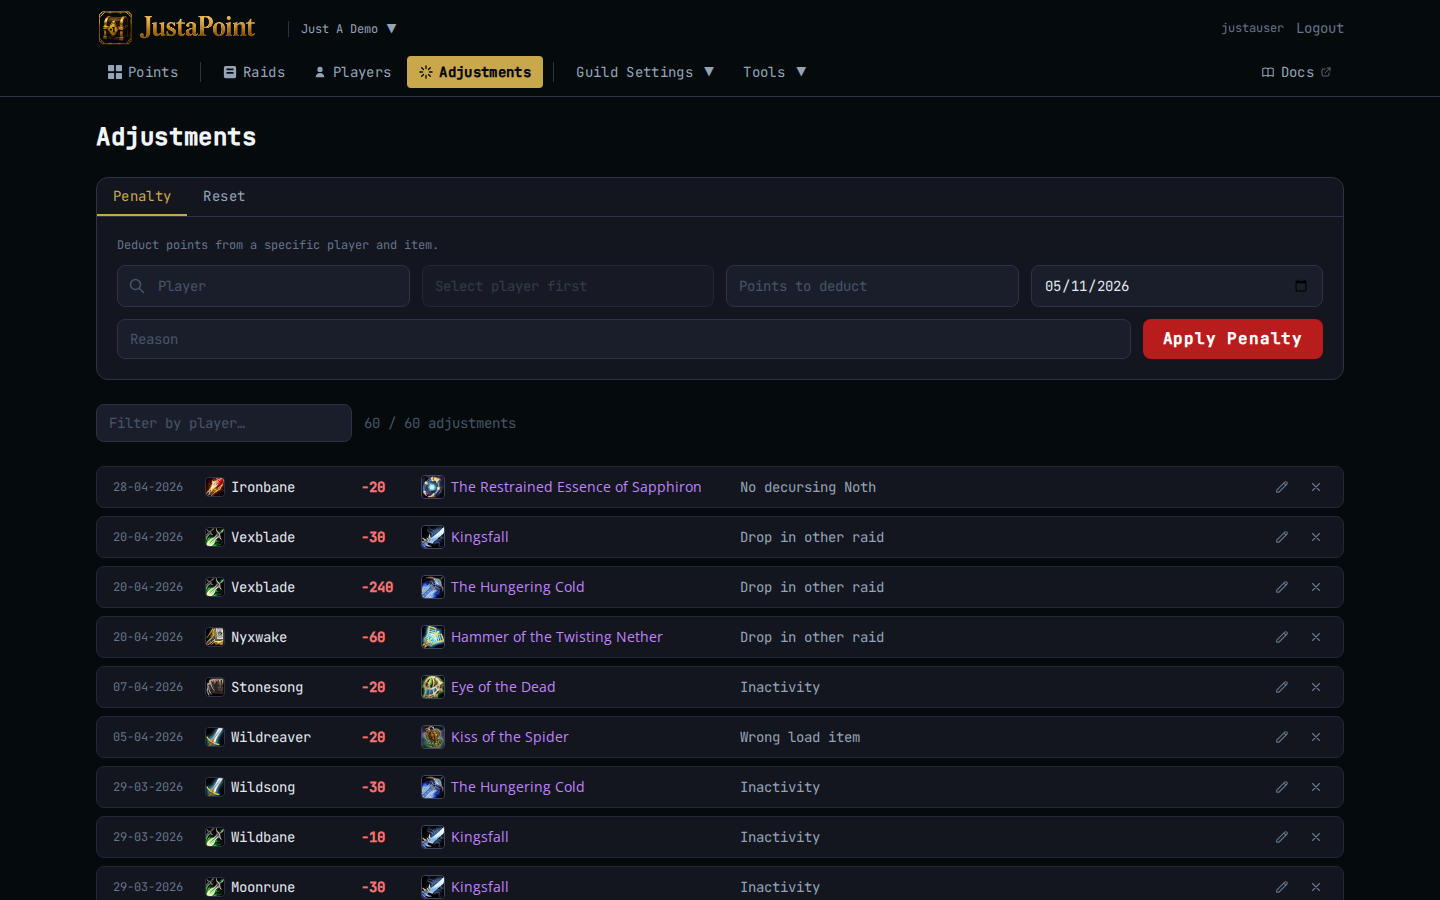Edit the Wildbane adjustment

(x=1282, y=837)
